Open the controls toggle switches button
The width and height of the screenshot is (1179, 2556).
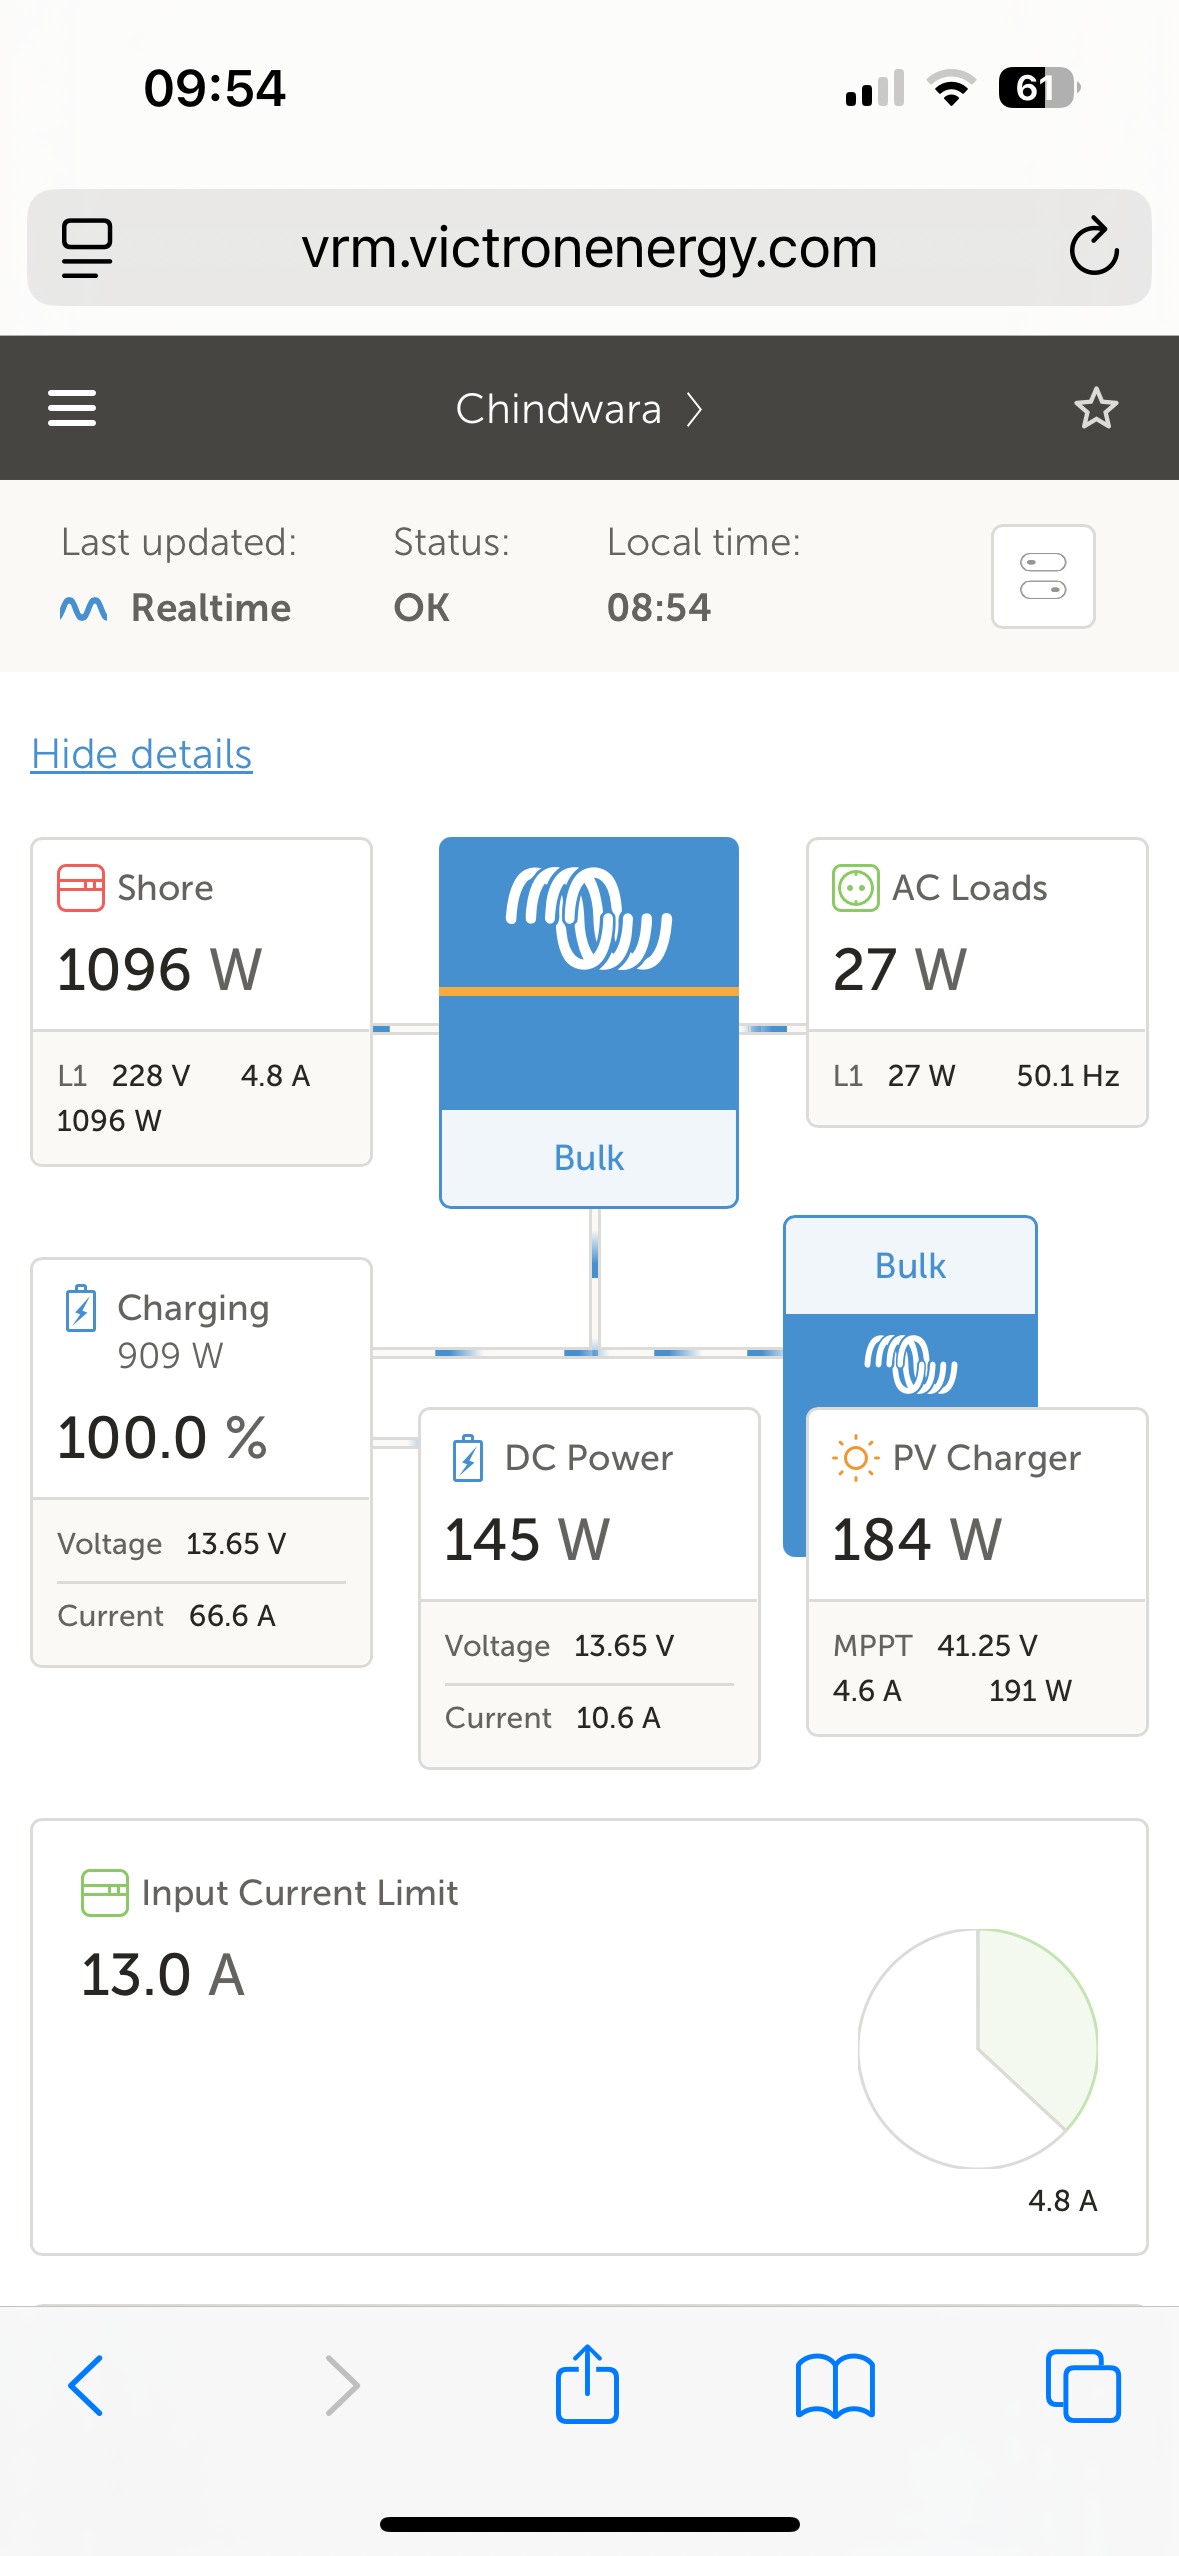coord(1043,576)
